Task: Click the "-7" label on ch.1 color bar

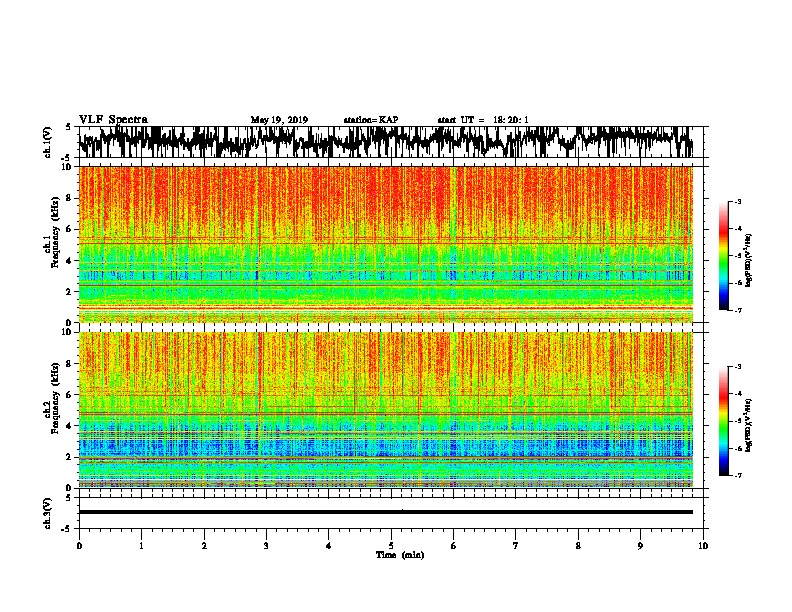Action: [738, 311]
